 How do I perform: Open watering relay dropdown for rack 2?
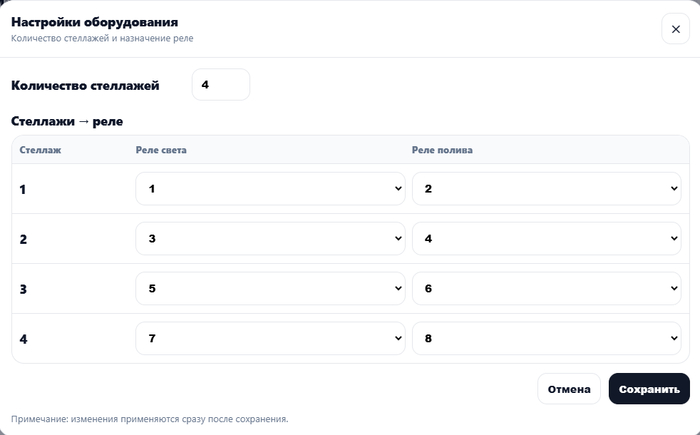coord(546,239)
